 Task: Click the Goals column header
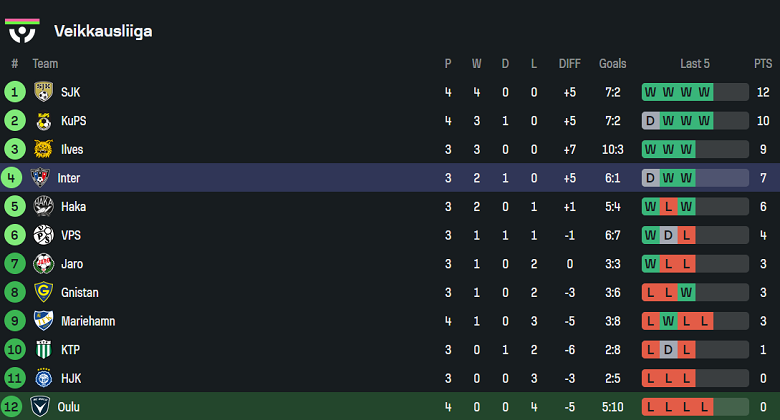click(x=612, y=63)
